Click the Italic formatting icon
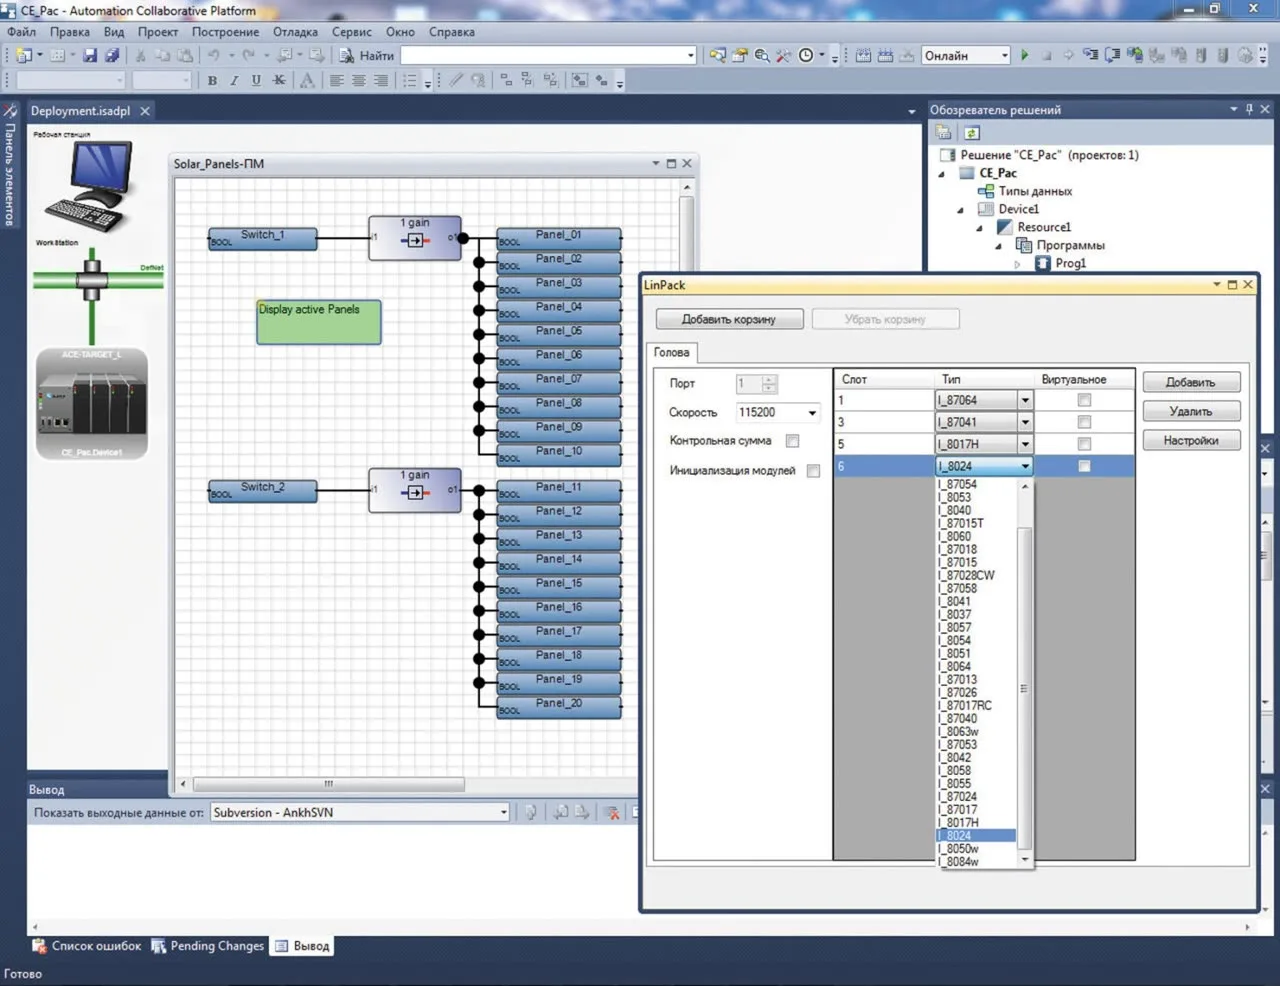The image size is (1280, 986). 234,80
